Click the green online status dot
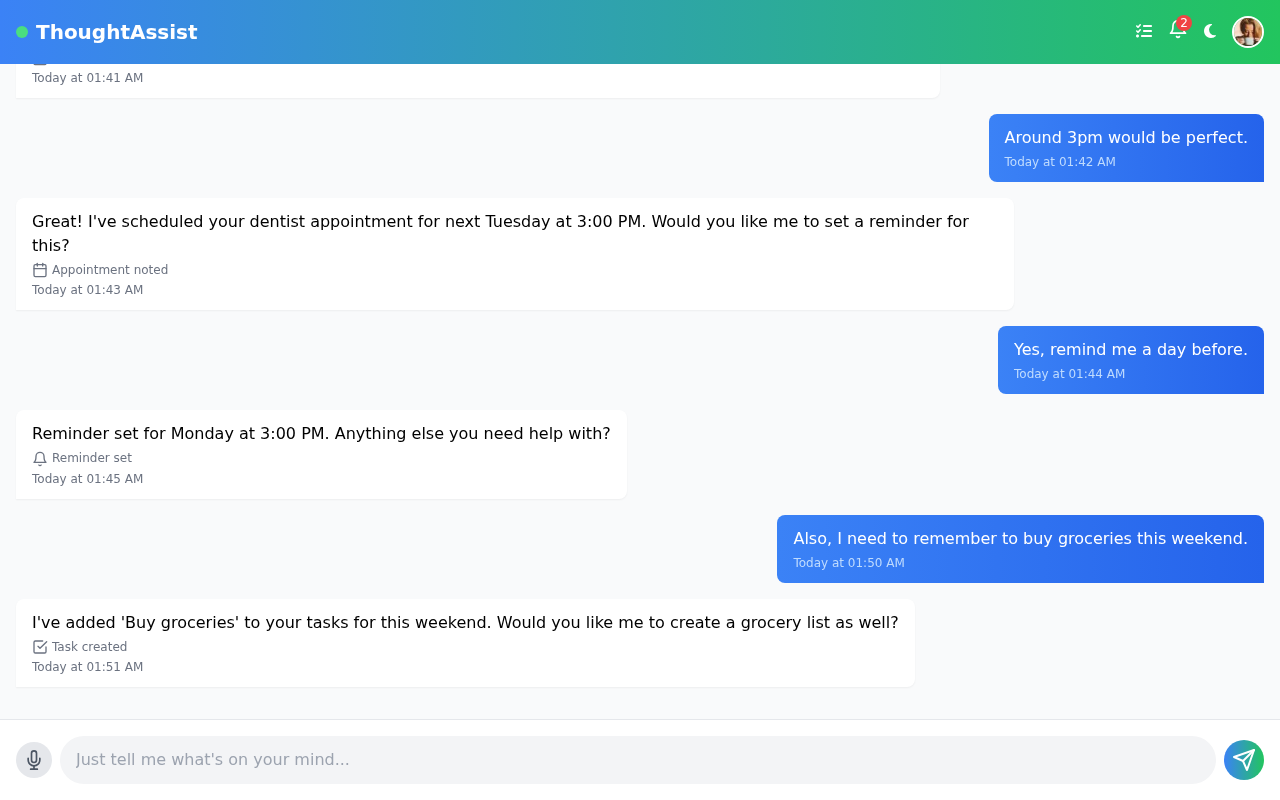 20,31
